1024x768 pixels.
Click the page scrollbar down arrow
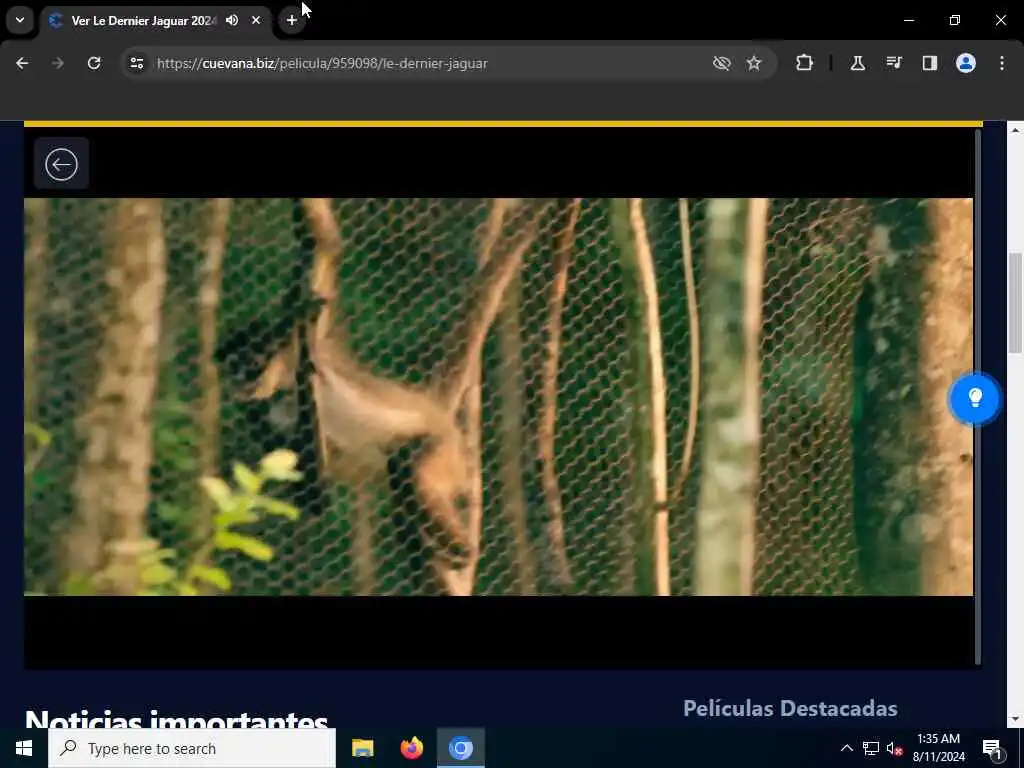[1015, 719]
